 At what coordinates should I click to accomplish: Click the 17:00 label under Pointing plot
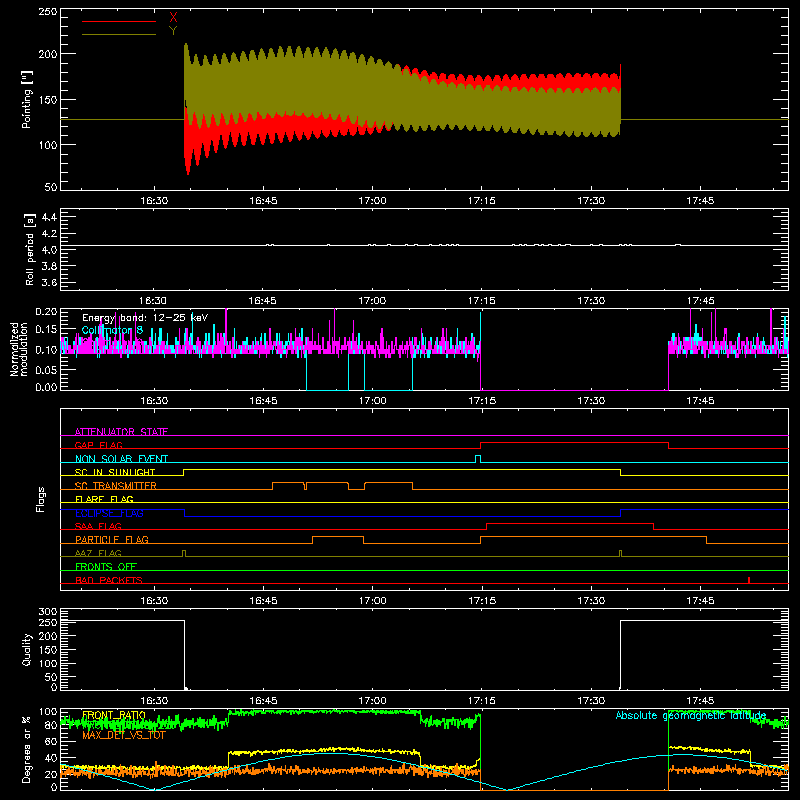(372, 201)
